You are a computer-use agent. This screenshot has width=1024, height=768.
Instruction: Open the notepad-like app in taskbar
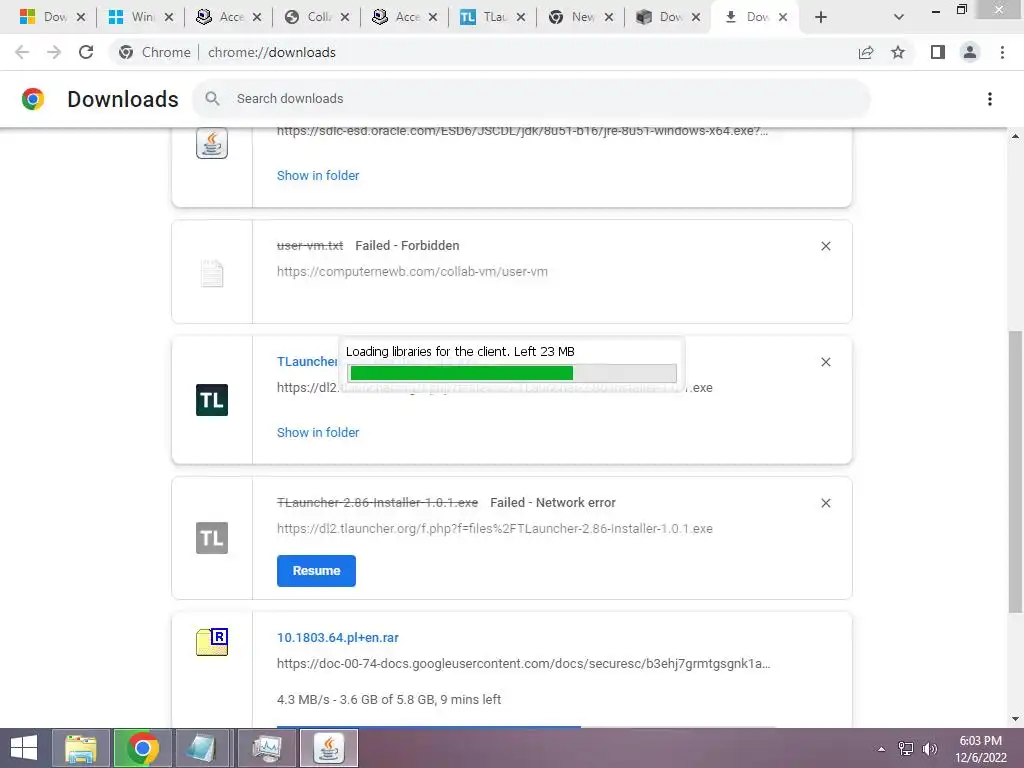pyautogui.click(x=202, y=748)
